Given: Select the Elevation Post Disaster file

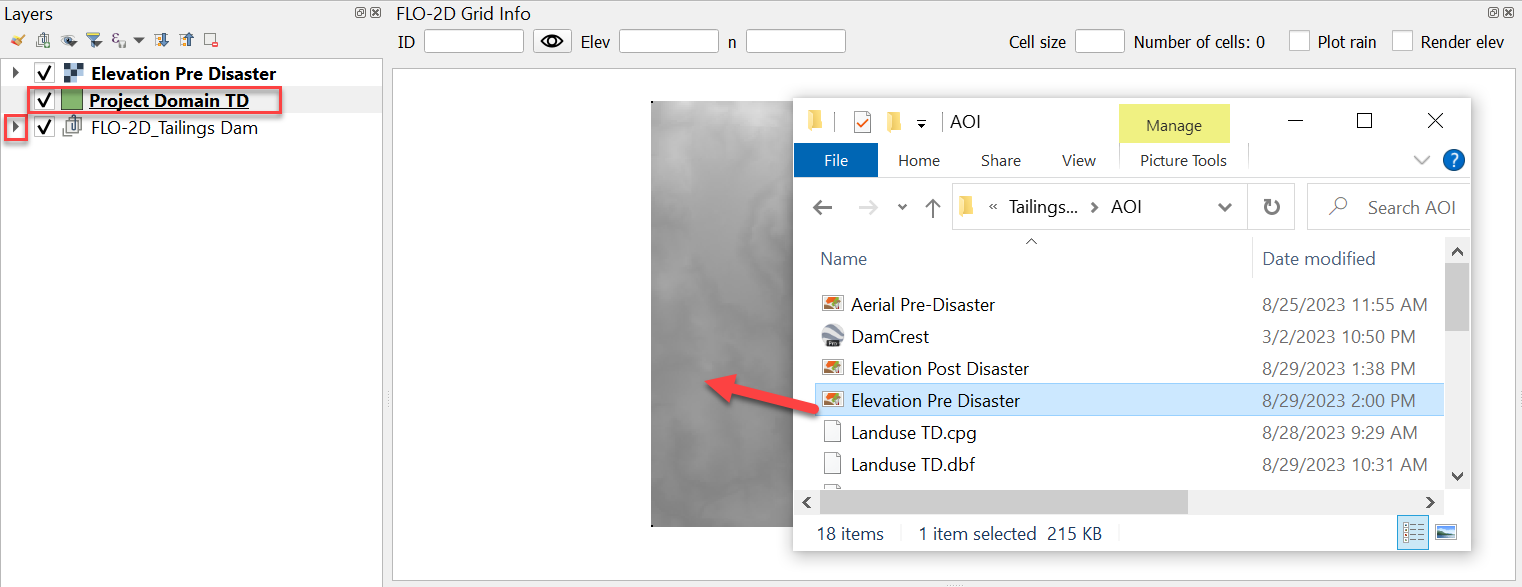Looking at the screenshot, I should pos(939,368).
